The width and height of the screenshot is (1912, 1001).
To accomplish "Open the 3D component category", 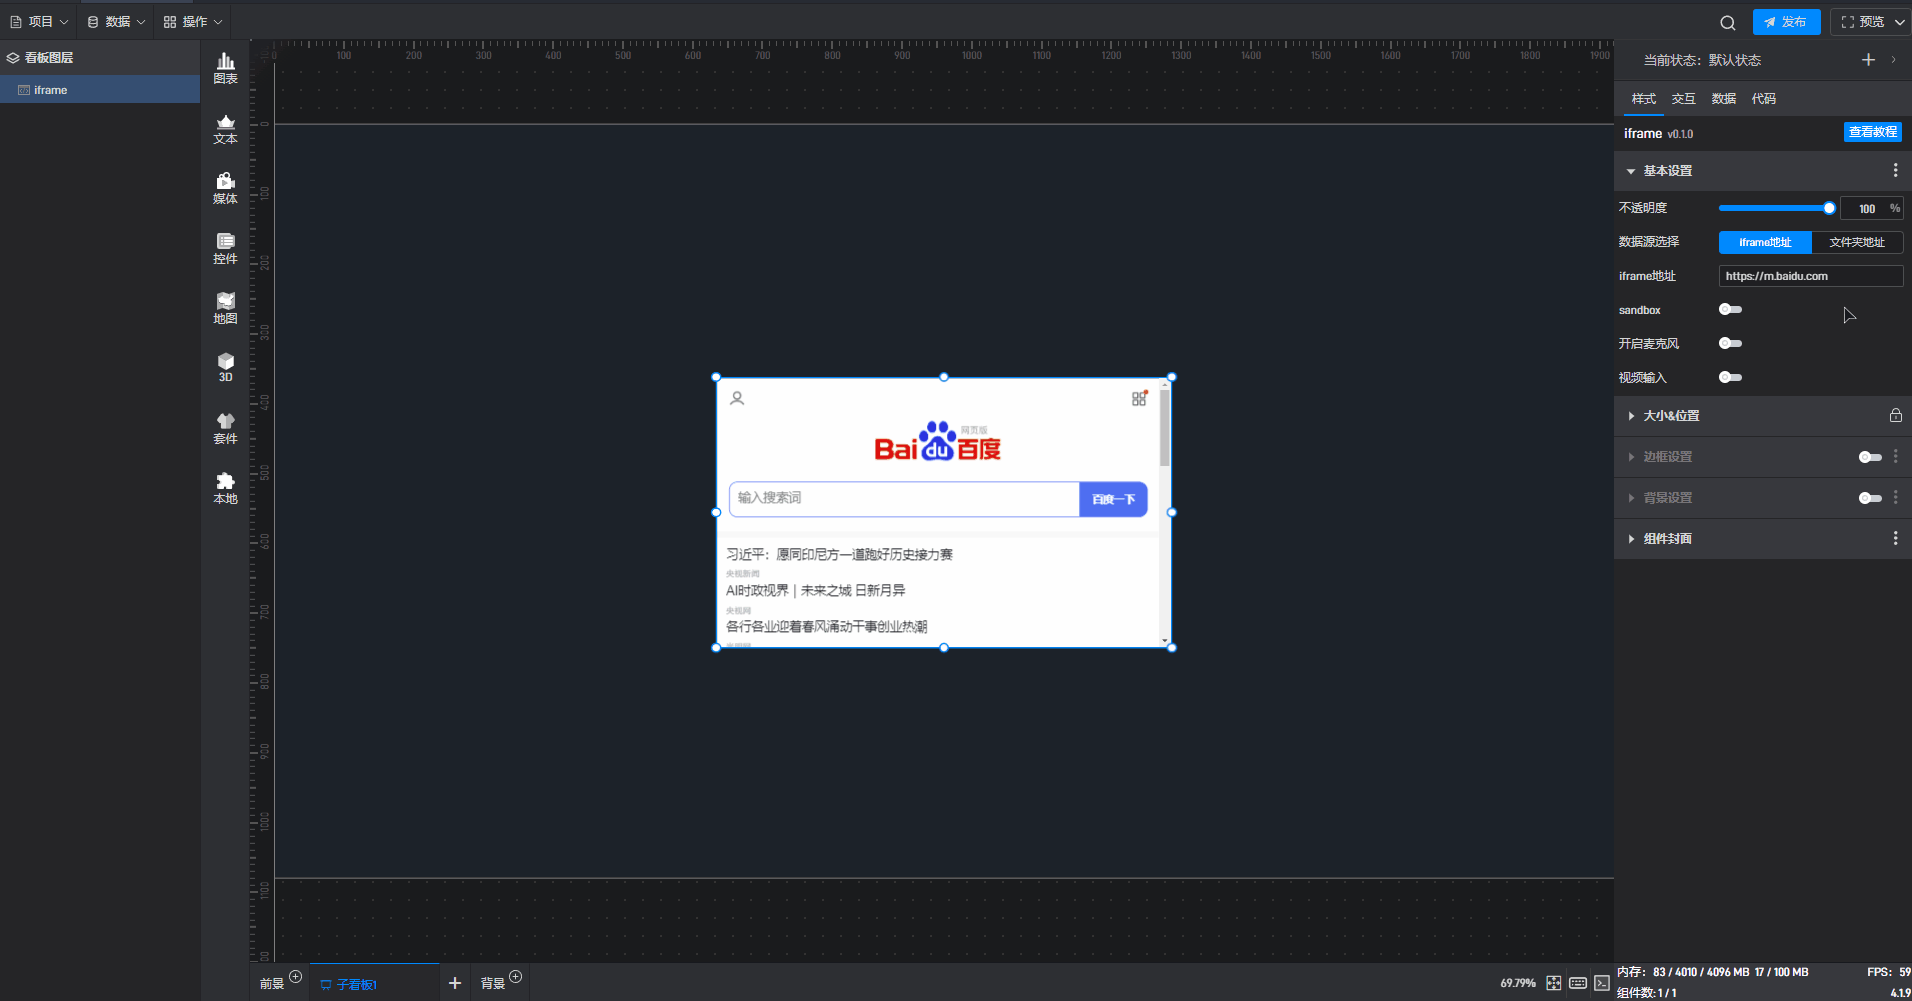I will [226, 367].
